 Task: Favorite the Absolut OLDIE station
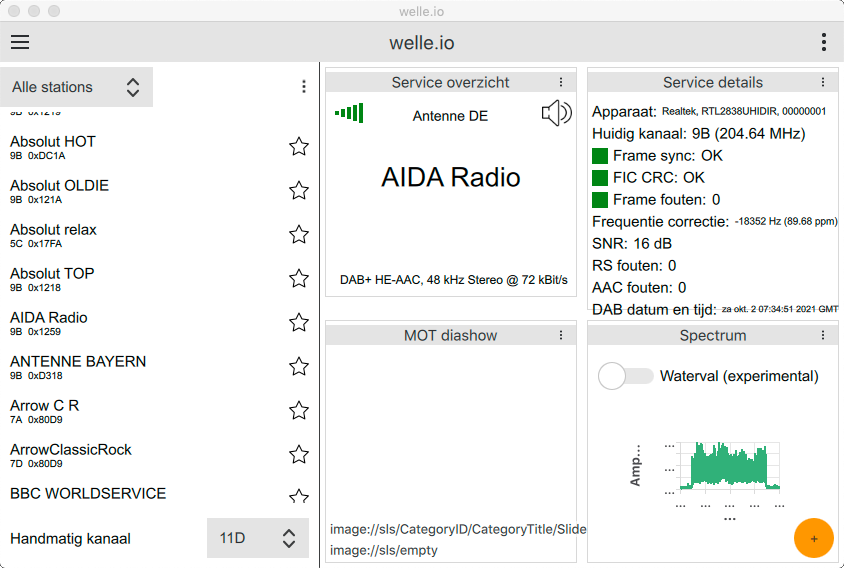(x=299, y=191)
